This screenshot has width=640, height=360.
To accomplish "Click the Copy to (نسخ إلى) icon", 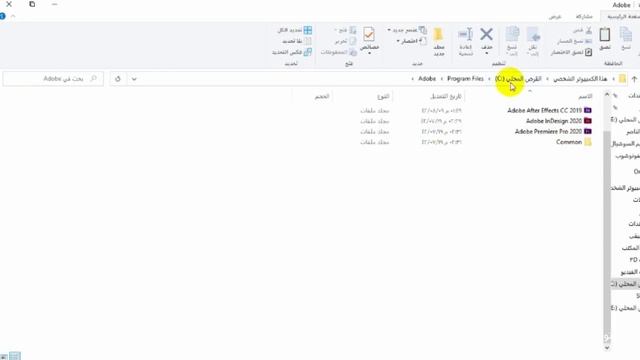I will 512,35.
